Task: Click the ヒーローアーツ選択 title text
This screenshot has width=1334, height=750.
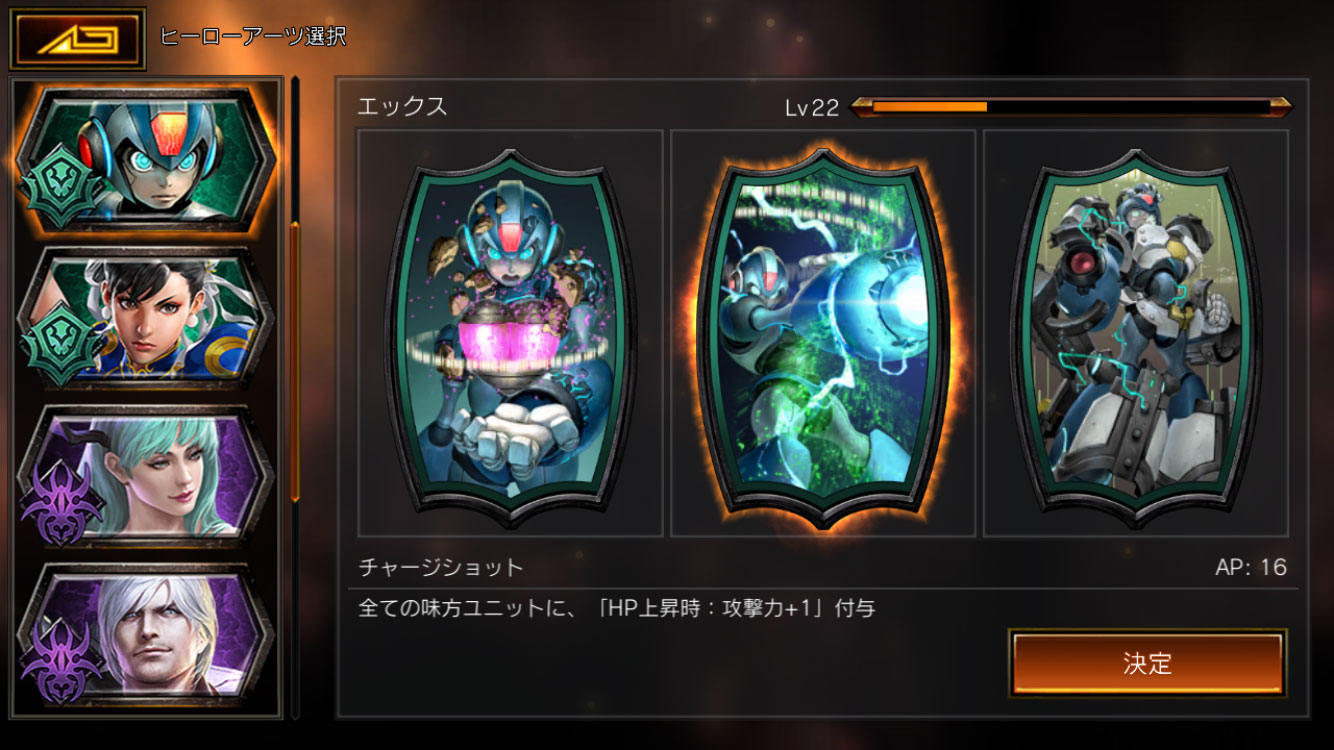Action: point(253,37)
